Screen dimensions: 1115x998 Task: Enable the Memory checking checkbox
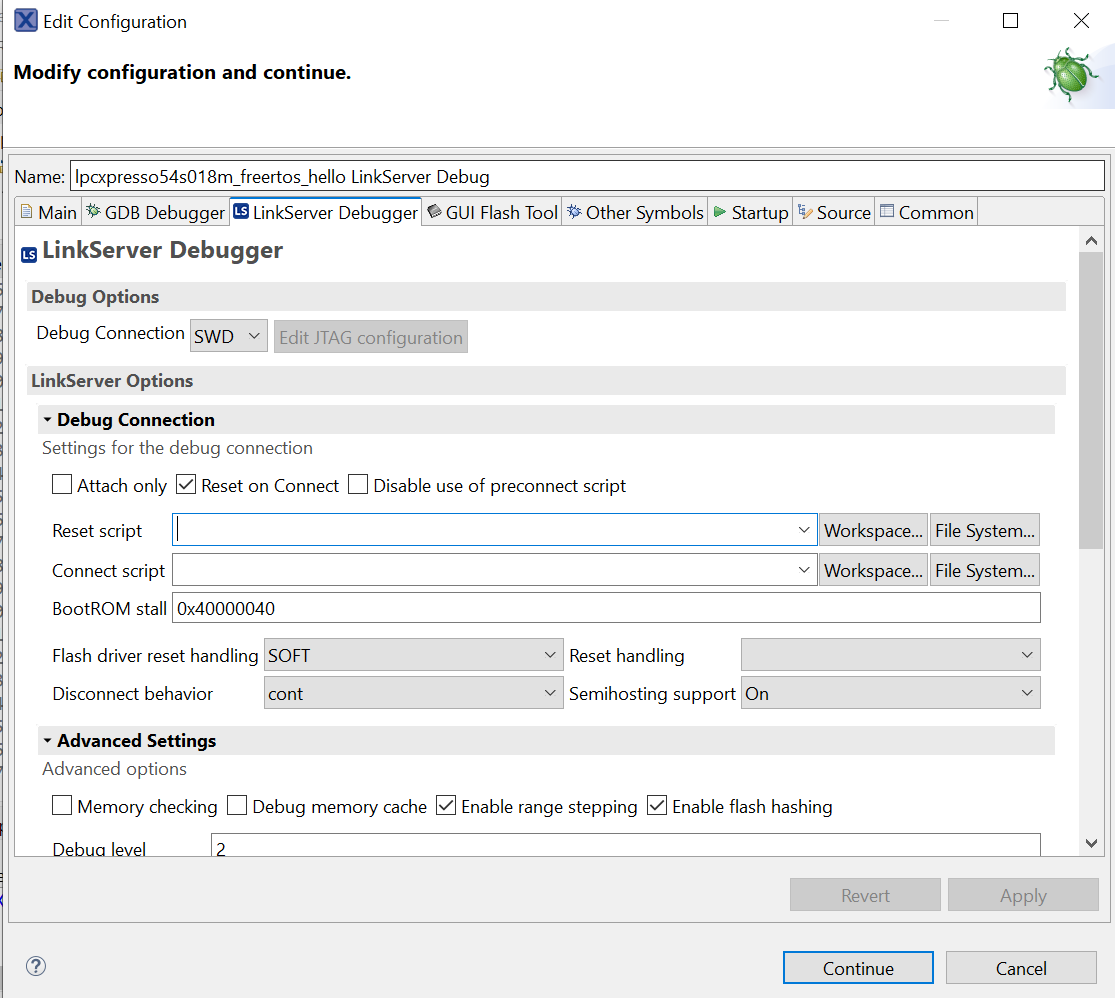point(62,806)
